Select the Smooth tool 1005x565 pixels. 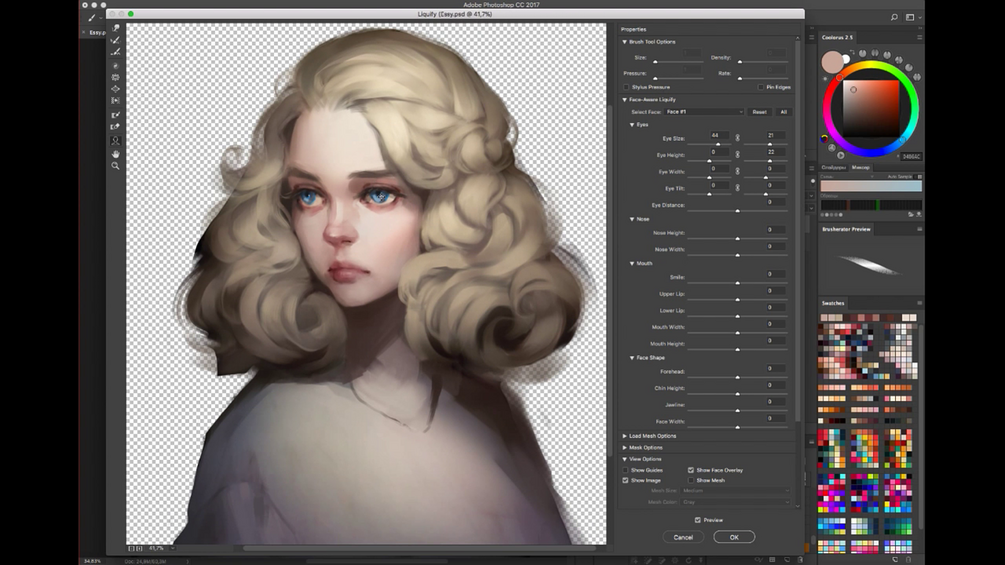coord(115,52)
